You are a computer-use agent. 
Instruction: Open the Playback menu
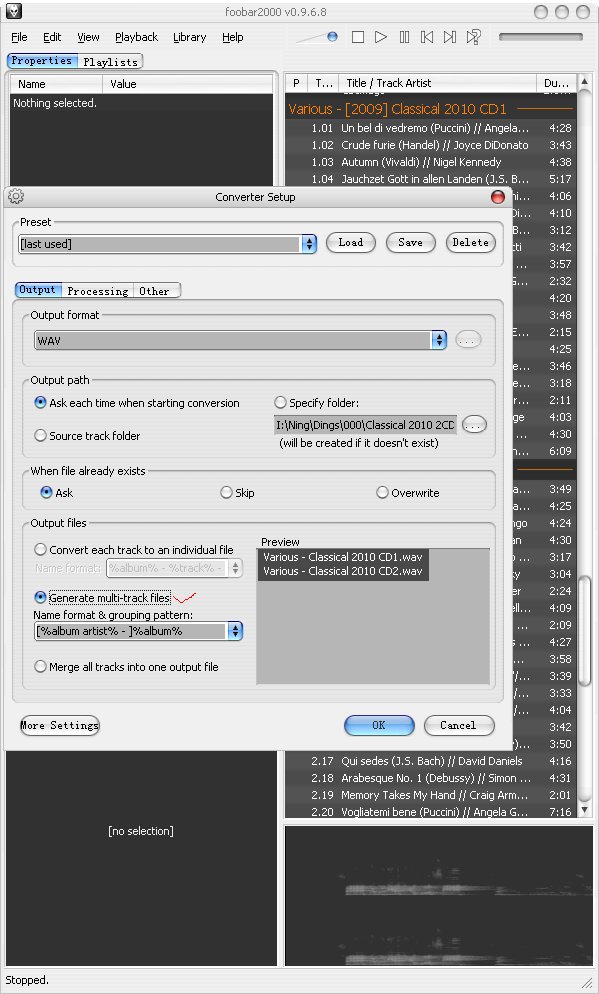(x=136, y=37)
